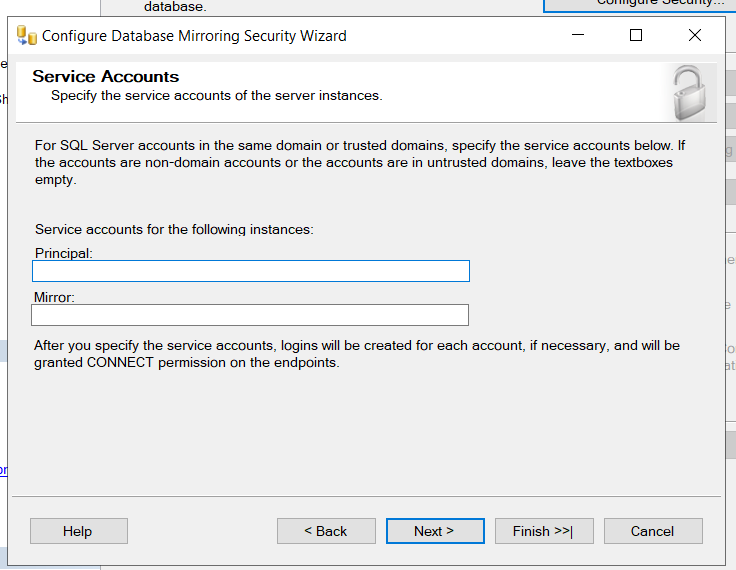Click the 'Mirror:' label
This screenshot has width=736, height=570.
point(54,297)
